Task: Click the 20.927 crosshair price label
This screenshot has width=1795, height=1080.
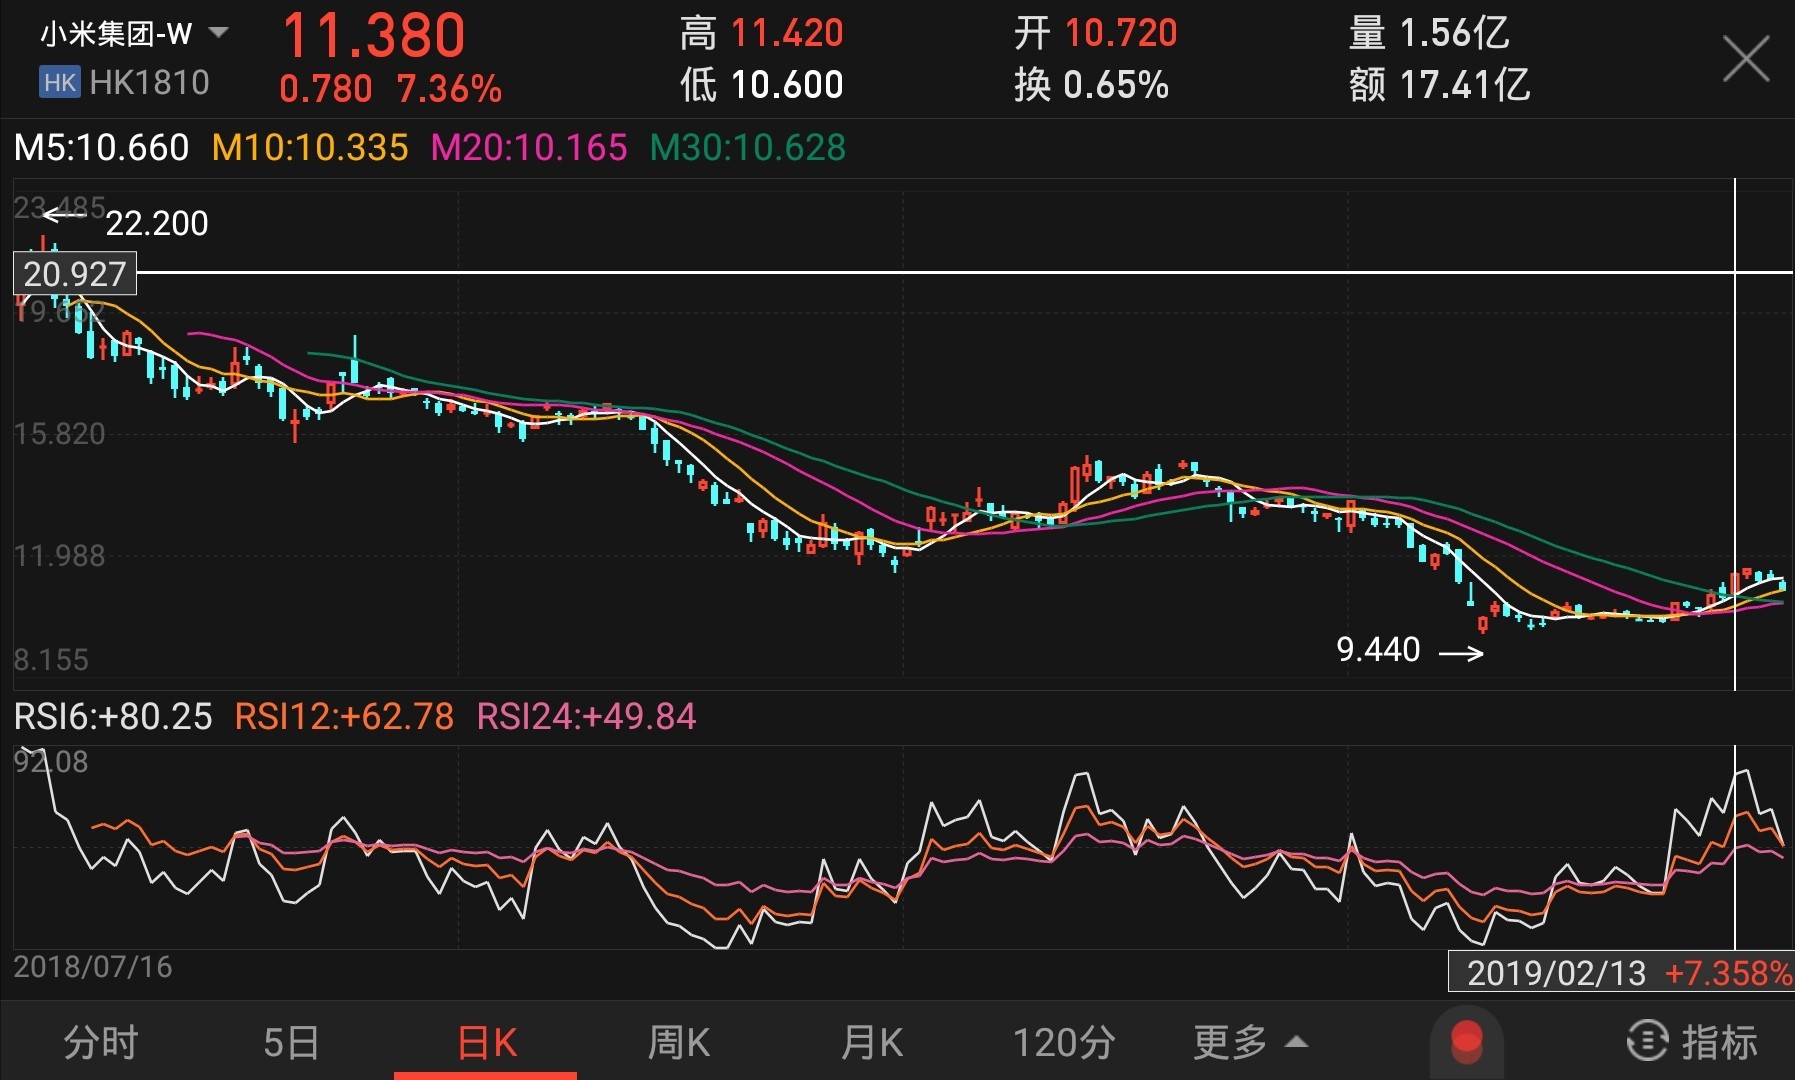Action: pos(75,273)
